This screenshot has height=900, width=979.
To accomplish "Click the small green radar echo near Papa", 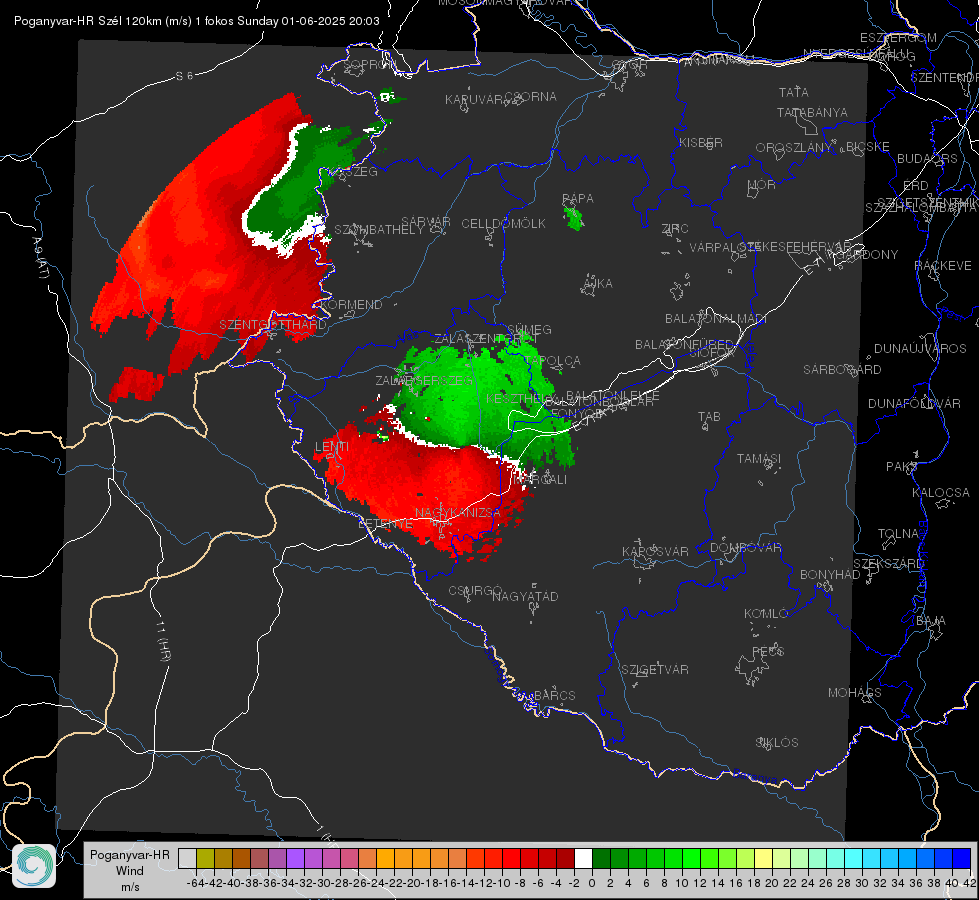I will coord(573,219).
